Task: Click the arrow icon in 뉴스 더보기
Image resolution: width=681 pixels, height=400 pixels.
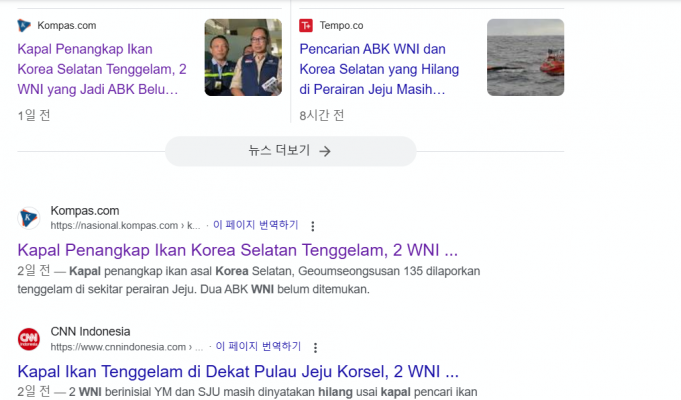Action: [x=324, y=151]
